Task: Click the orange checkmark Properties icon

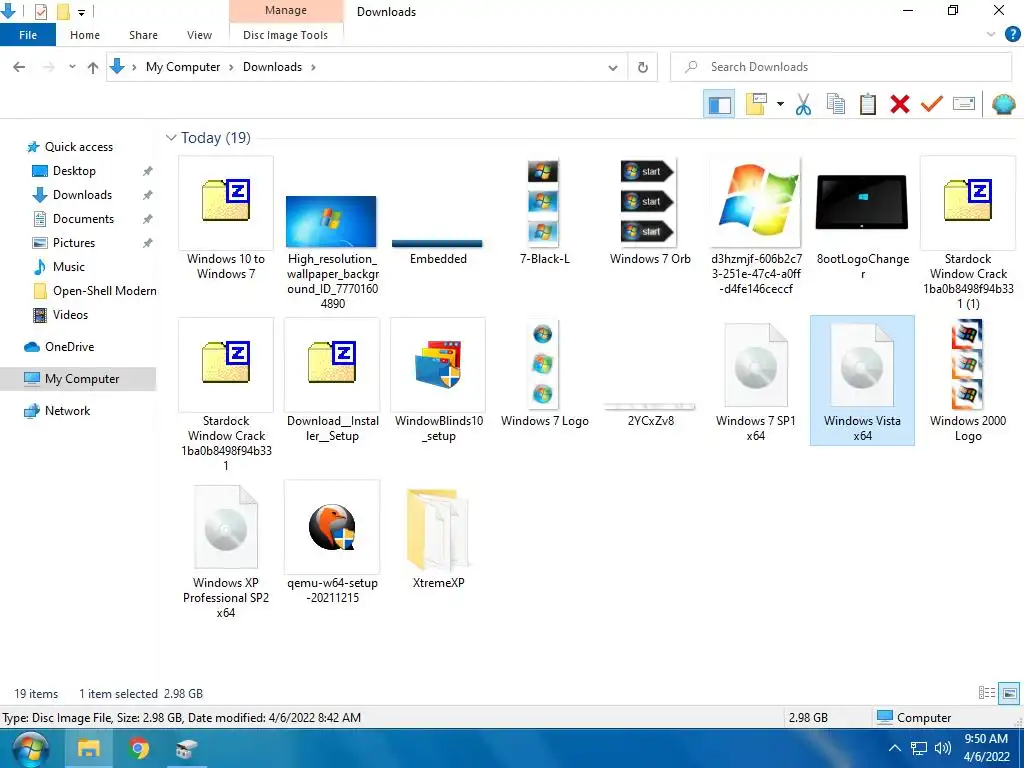Action: click(x=932, y=104)
